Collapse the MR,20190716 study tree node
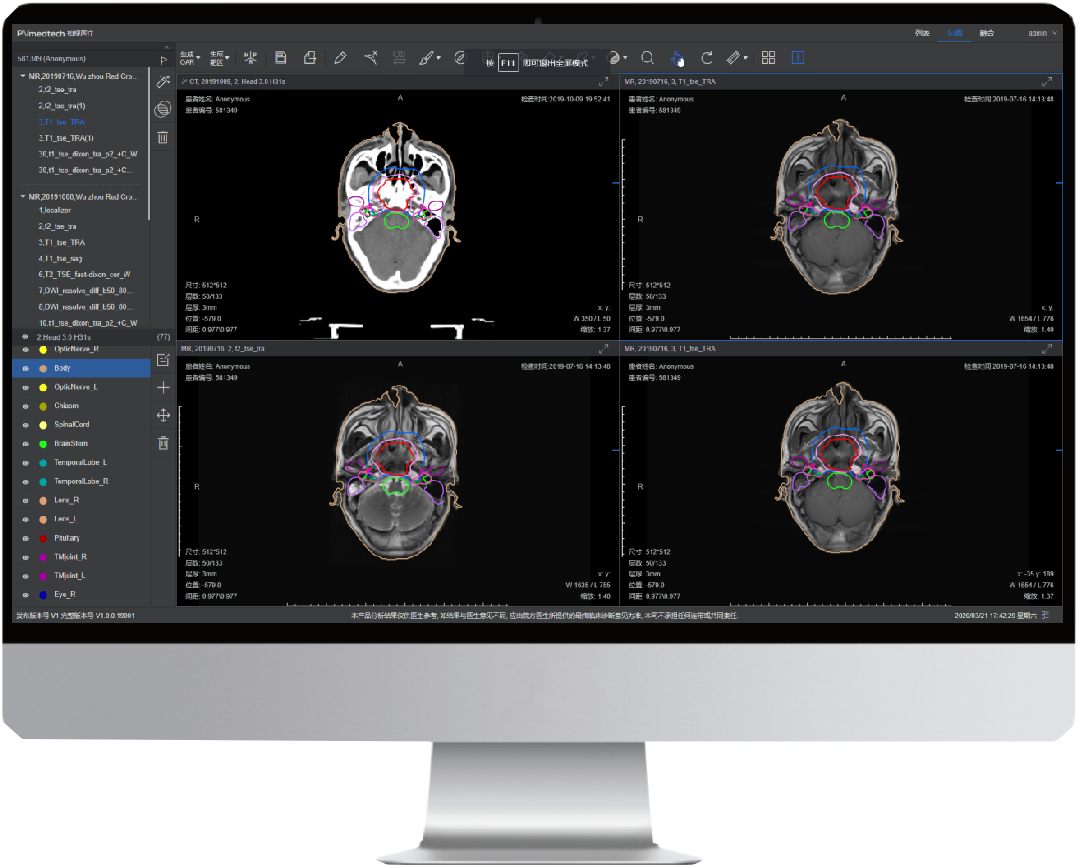Image resolution: width=1078 pixels, height=866 pixels. click(x=23, y=76)
